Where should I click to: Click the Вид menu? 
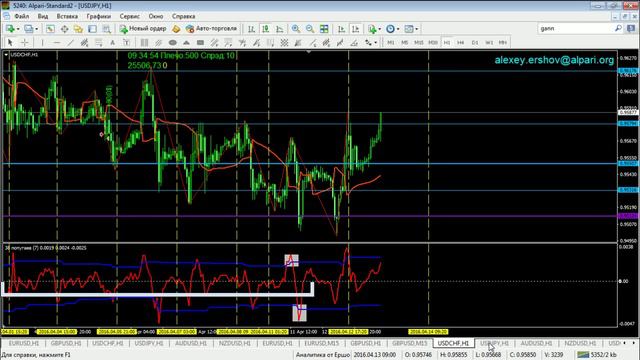pos(43,16)
